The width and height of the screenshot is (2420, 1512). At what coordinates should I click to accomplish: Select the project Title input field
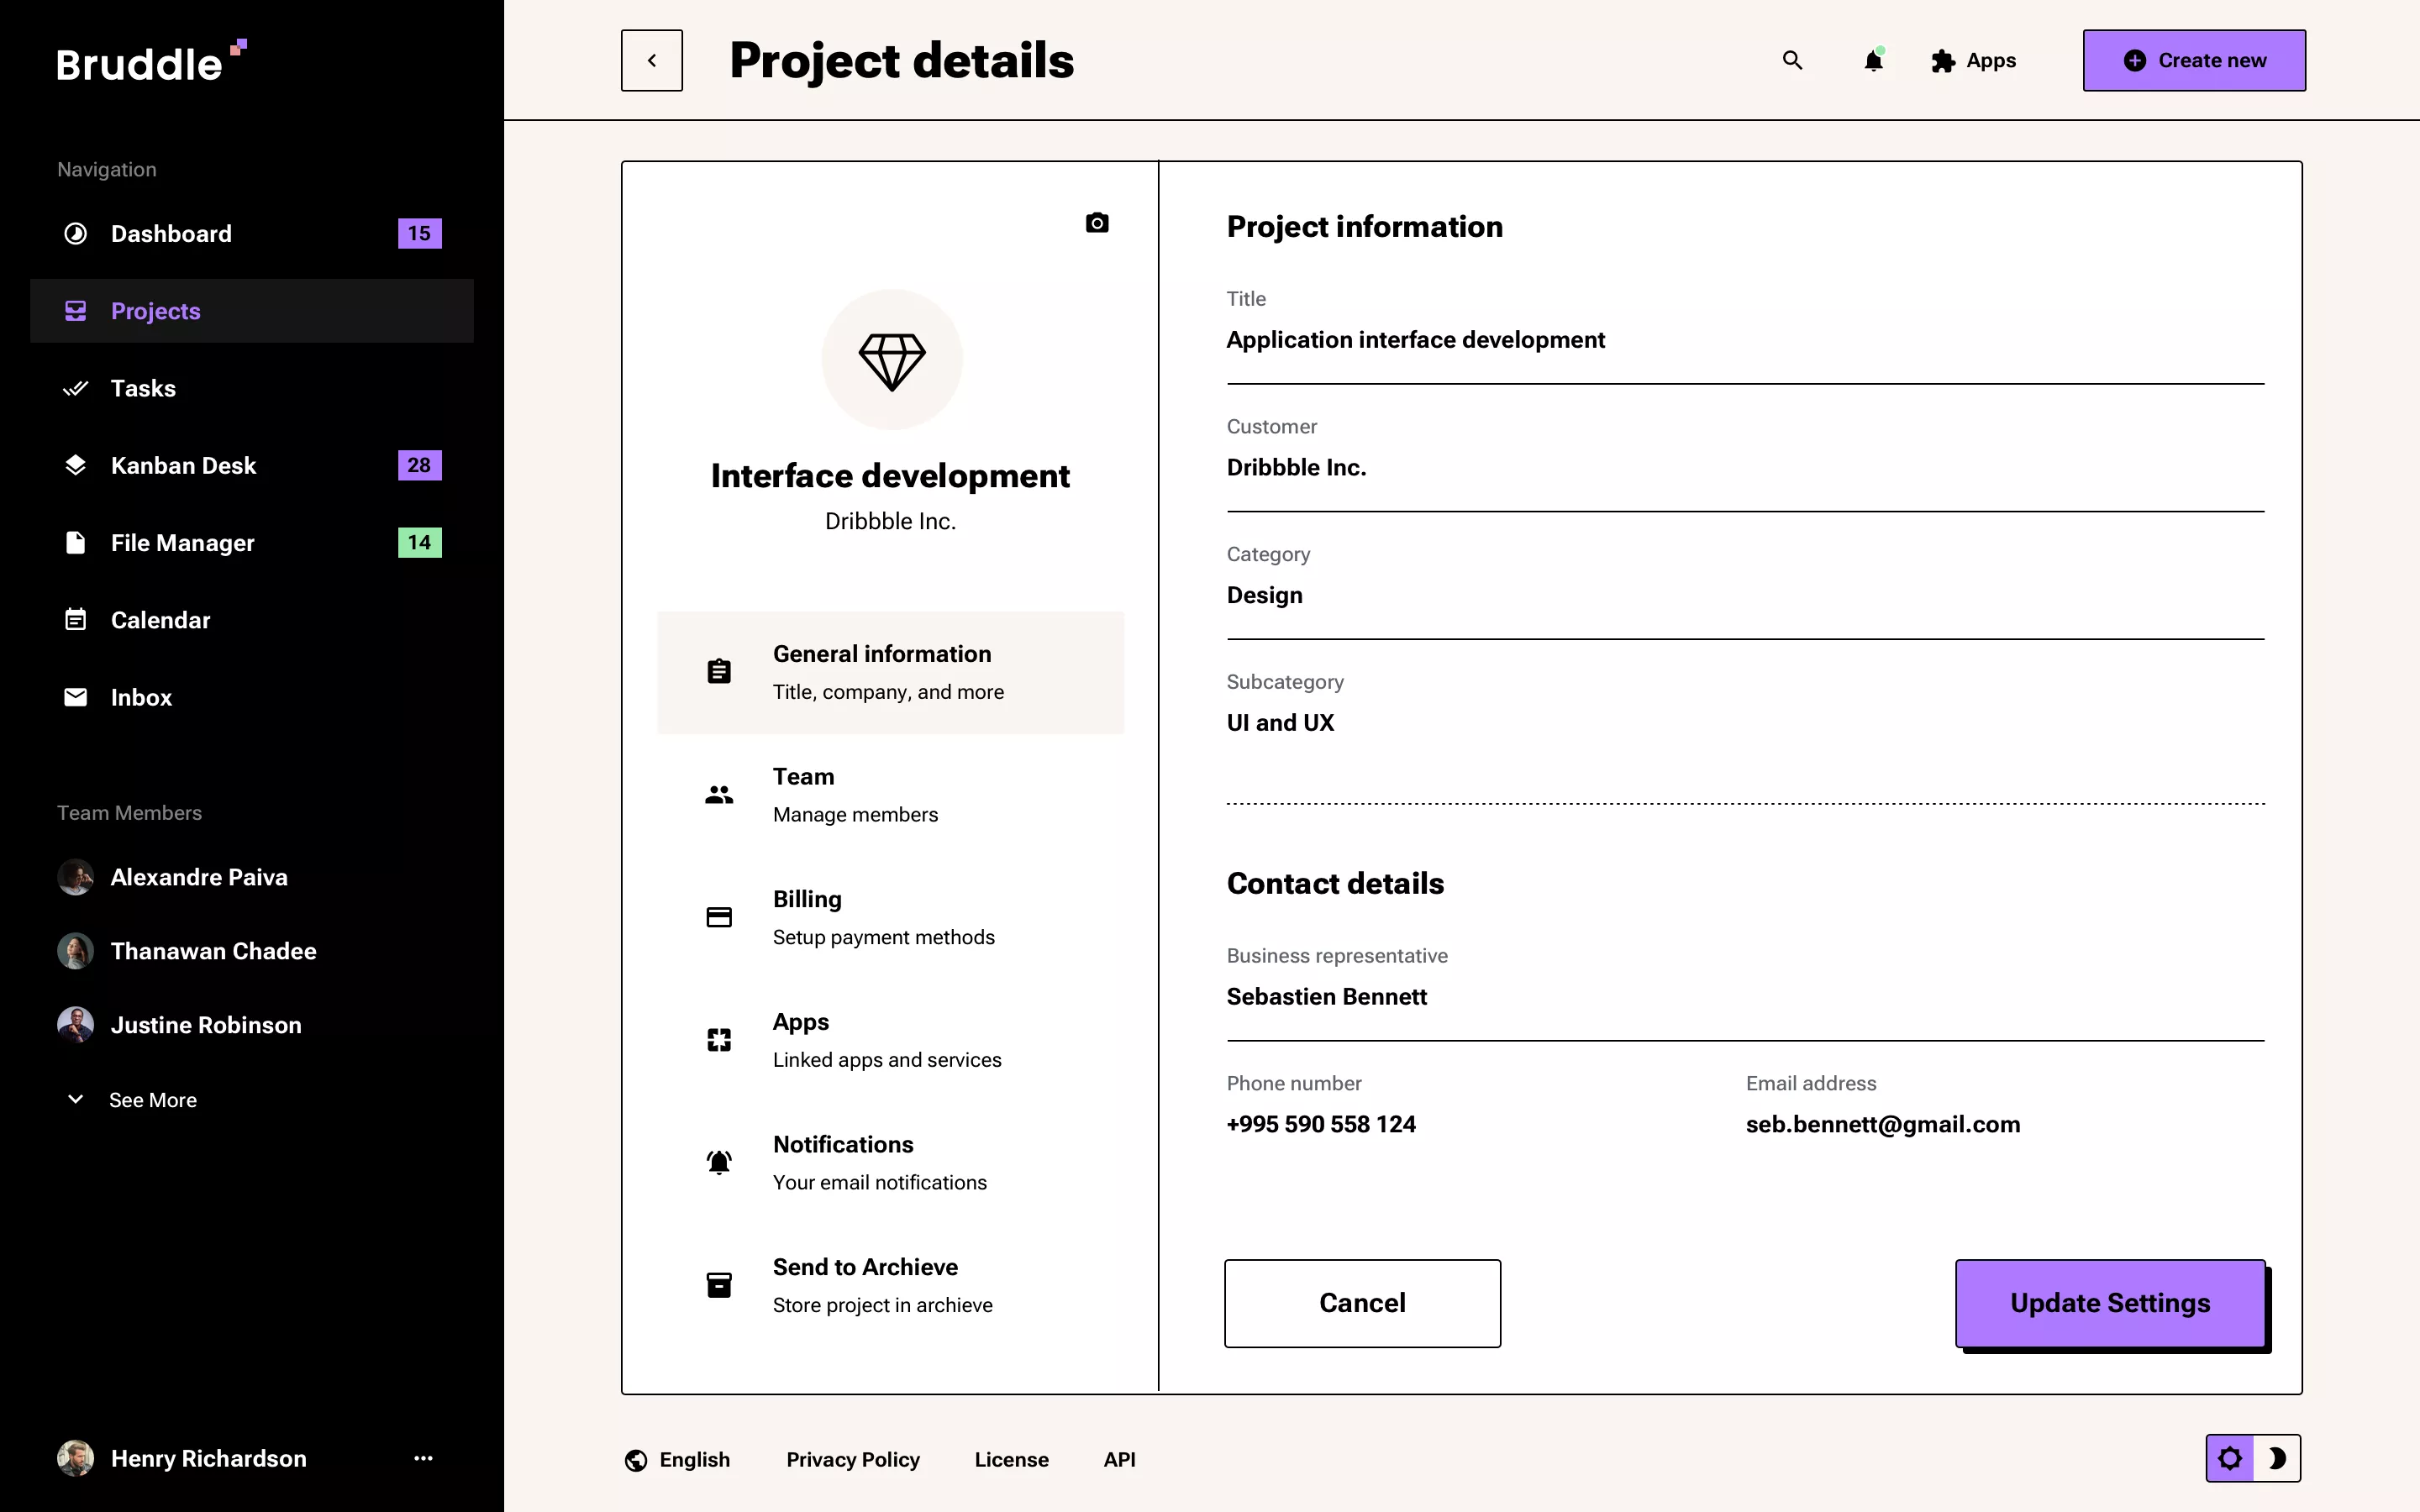1744,340
